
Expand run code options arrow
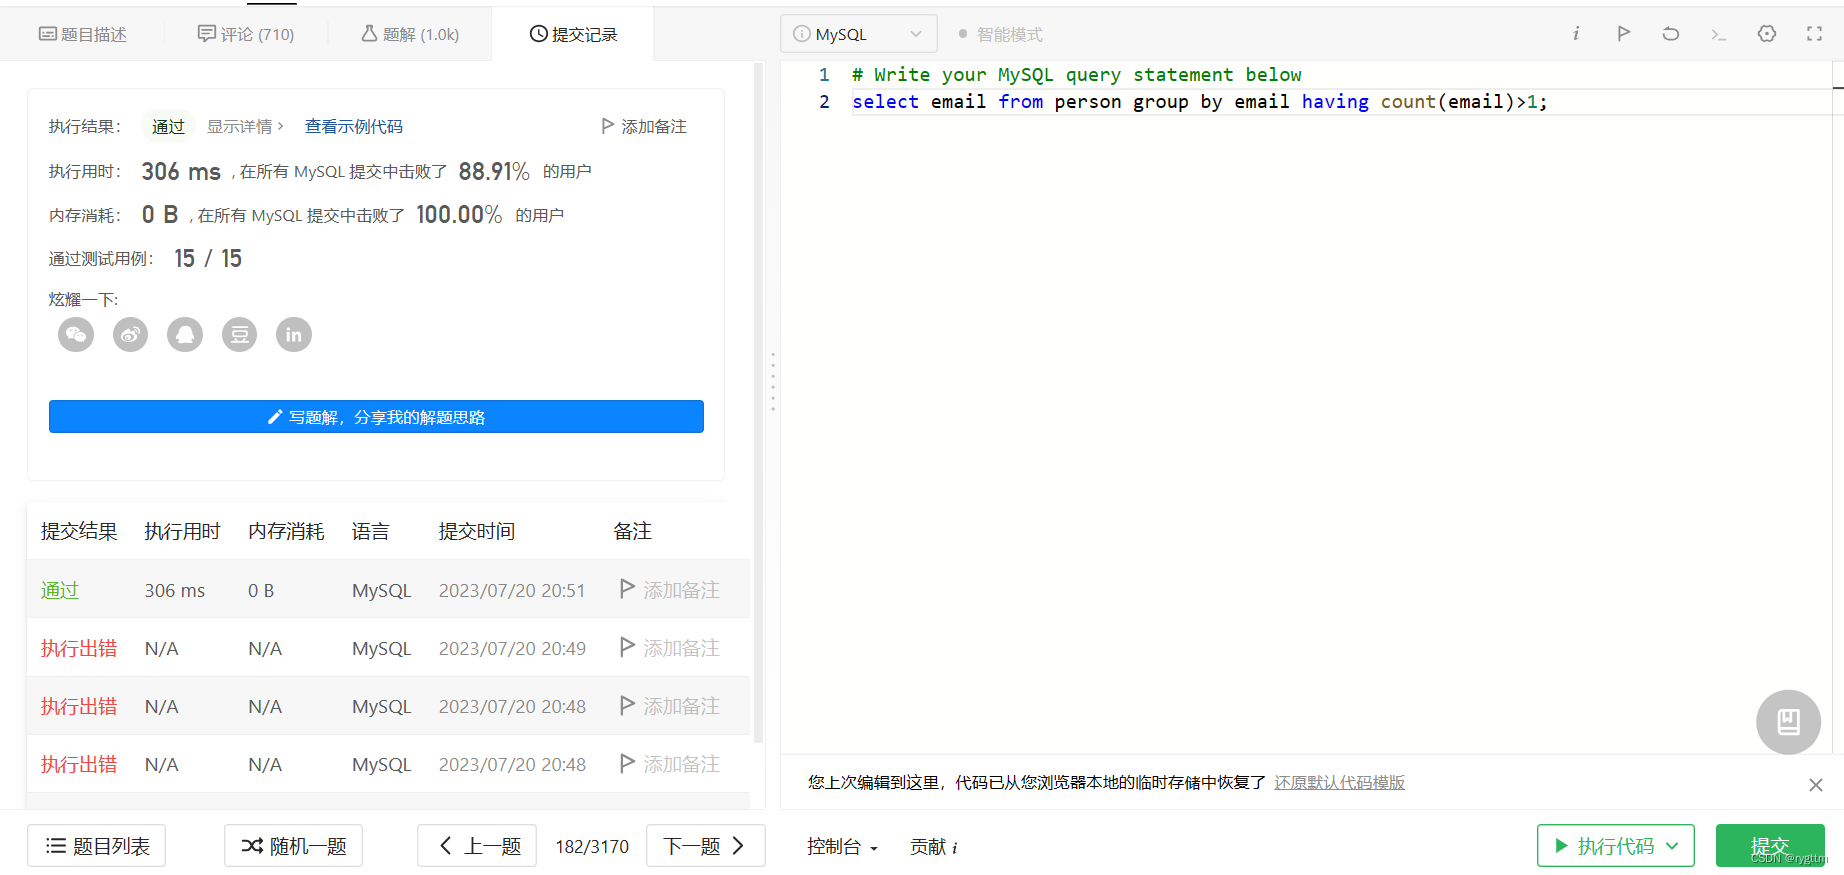[x=1672, y=846]
